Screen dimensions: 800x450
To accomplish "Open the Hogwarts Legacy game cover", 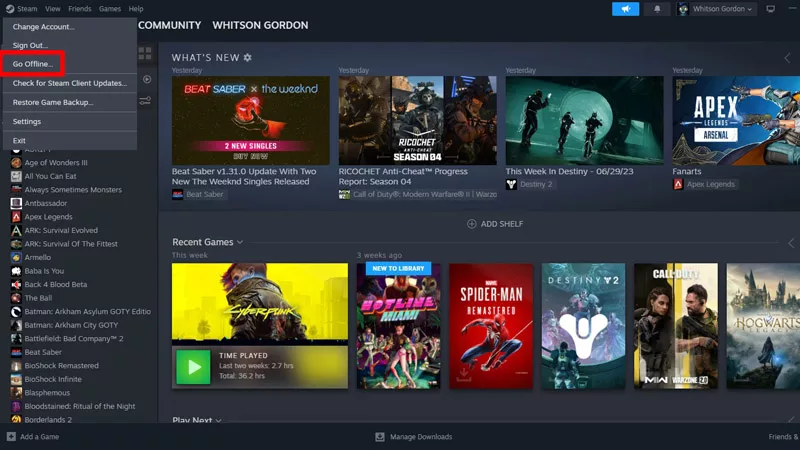I will pos(763,326).
